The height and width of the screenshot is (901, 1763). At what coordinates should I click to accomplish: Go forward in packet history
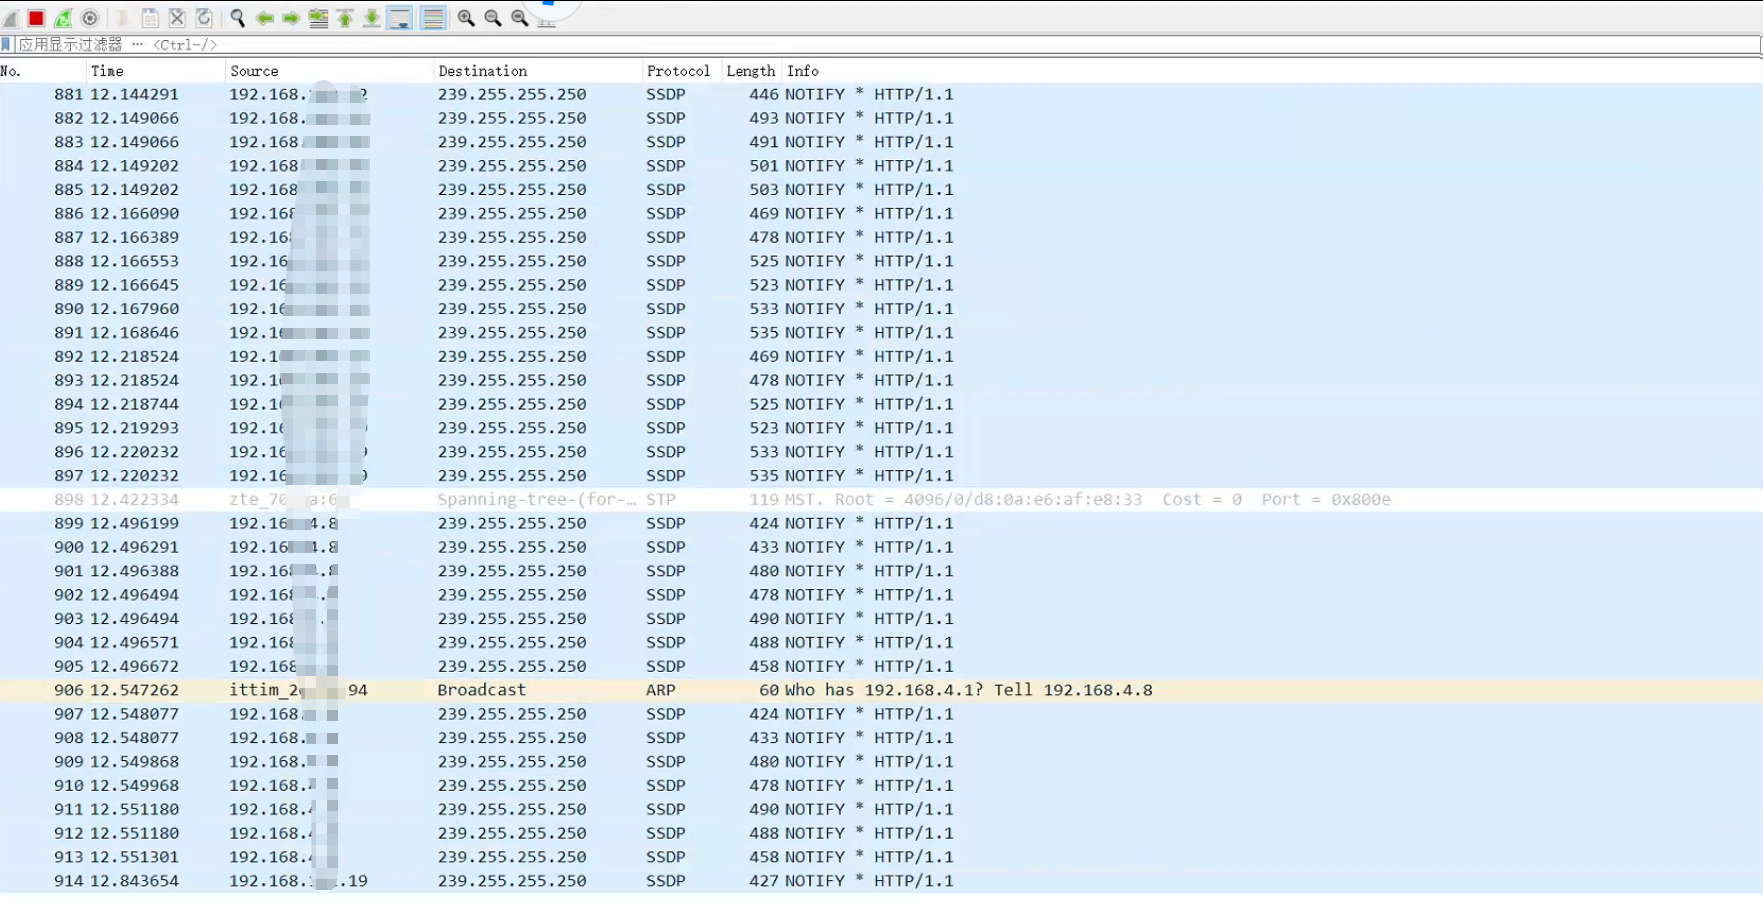(291, 18)
